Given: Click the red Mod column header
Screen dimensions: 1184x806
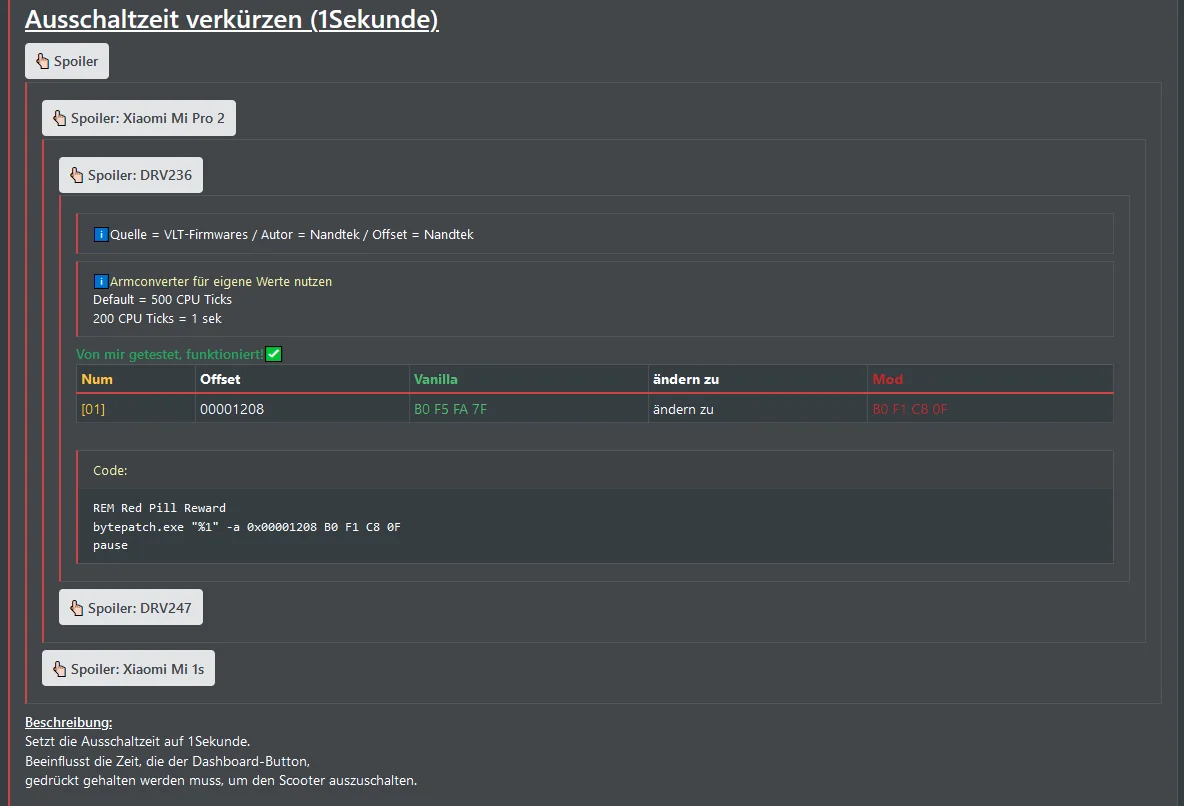Looking at the screenshot, I should pyautogui.click(x=887, y=379).
